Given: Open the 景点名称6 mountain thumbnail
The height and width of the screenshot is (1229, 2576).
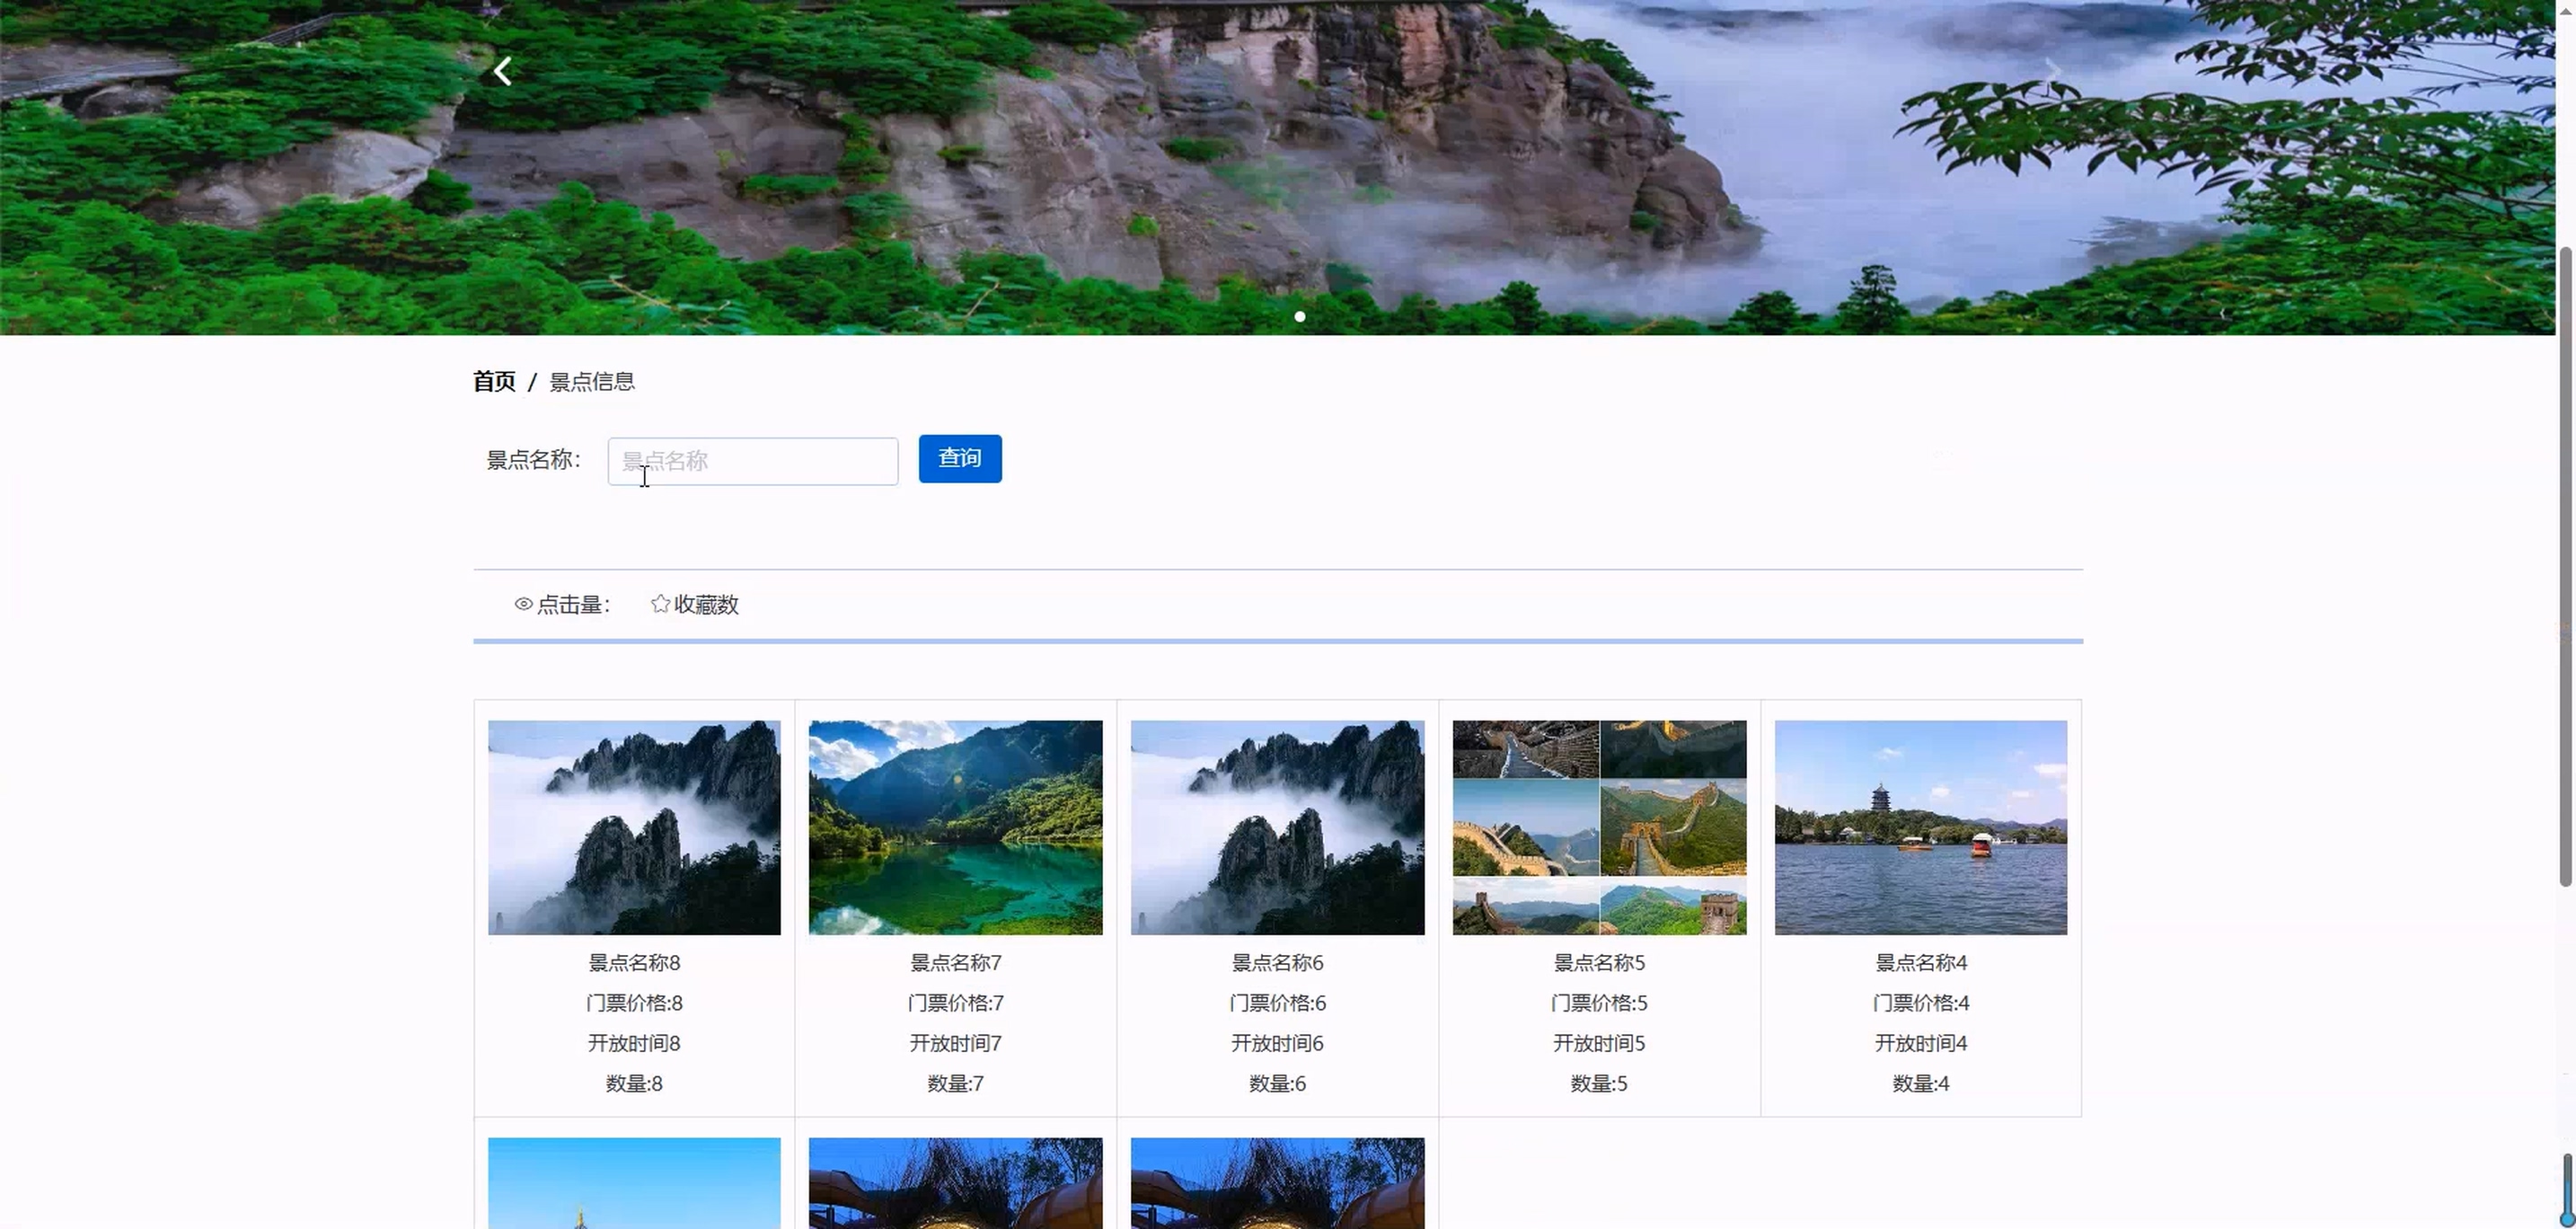Looking at the screenshot, I should [x=1277, y=827].
